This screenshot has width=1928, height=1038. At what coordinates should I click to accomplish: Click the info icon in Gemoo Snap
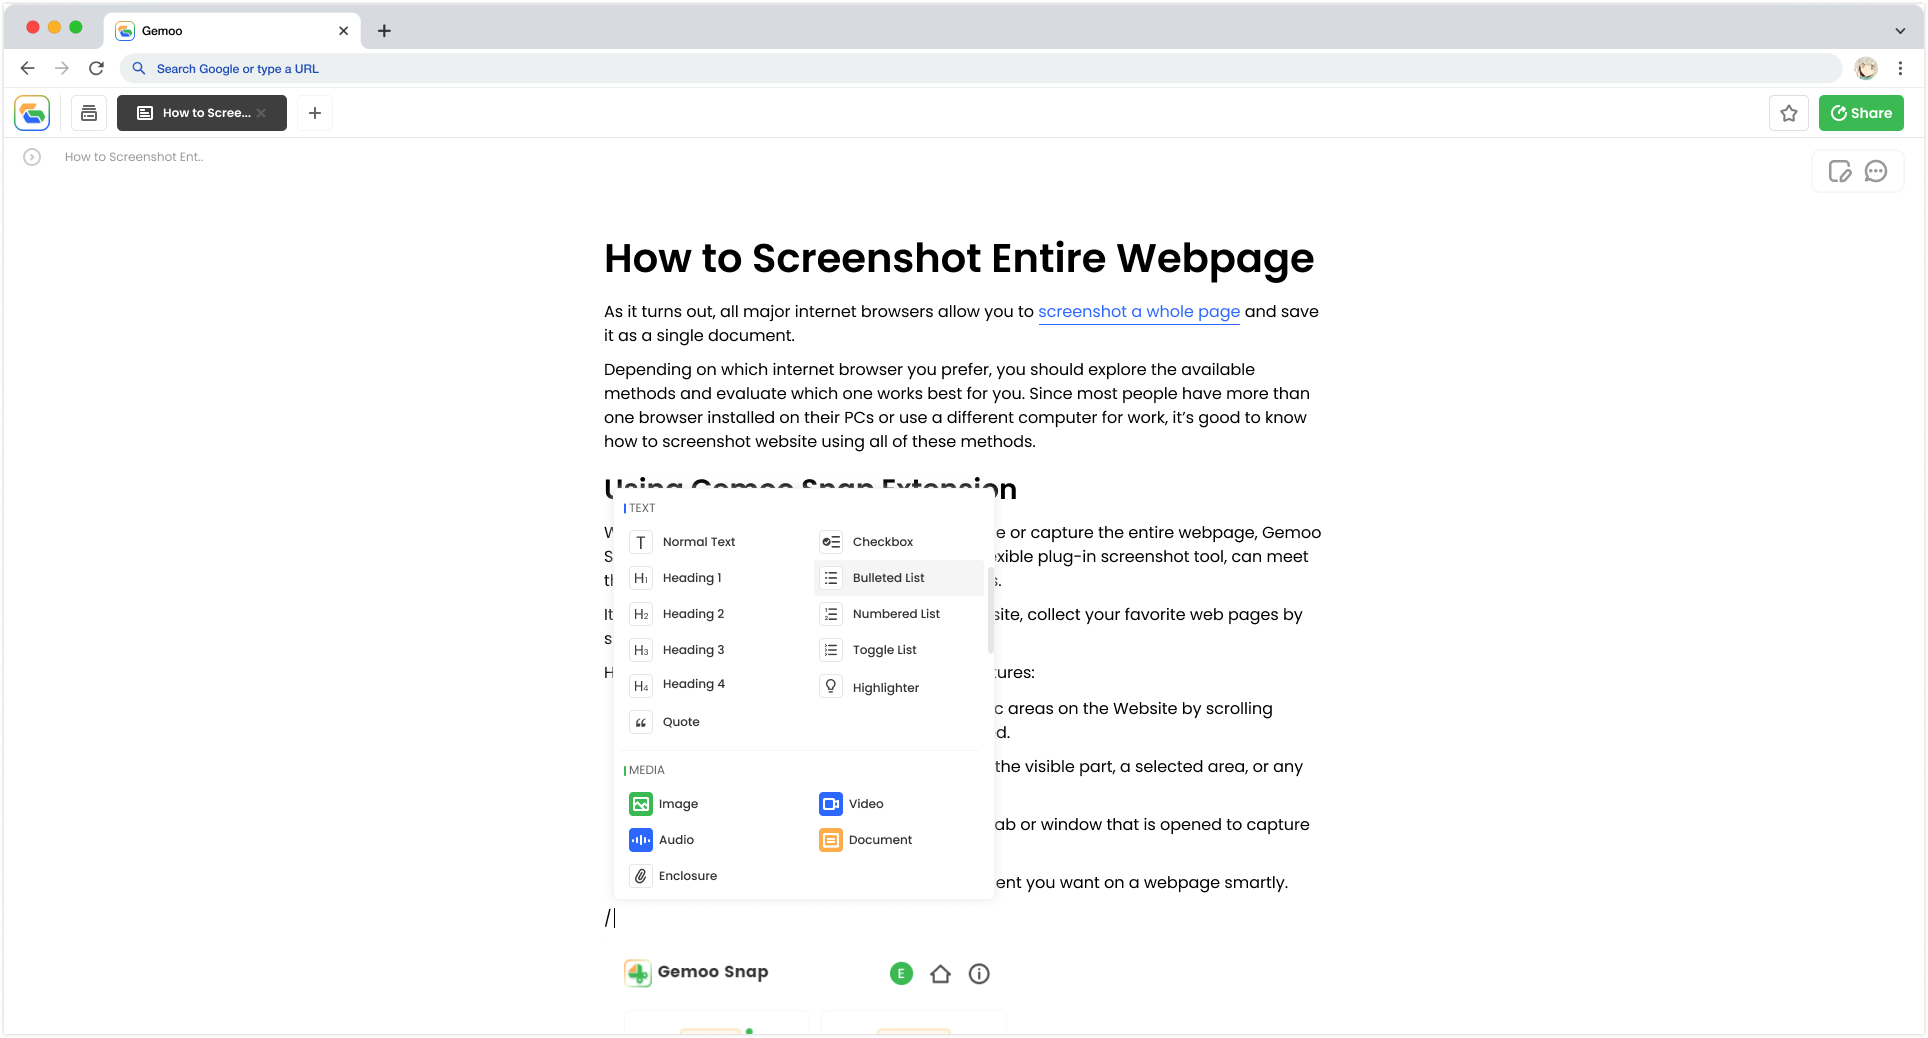(979, 974)
